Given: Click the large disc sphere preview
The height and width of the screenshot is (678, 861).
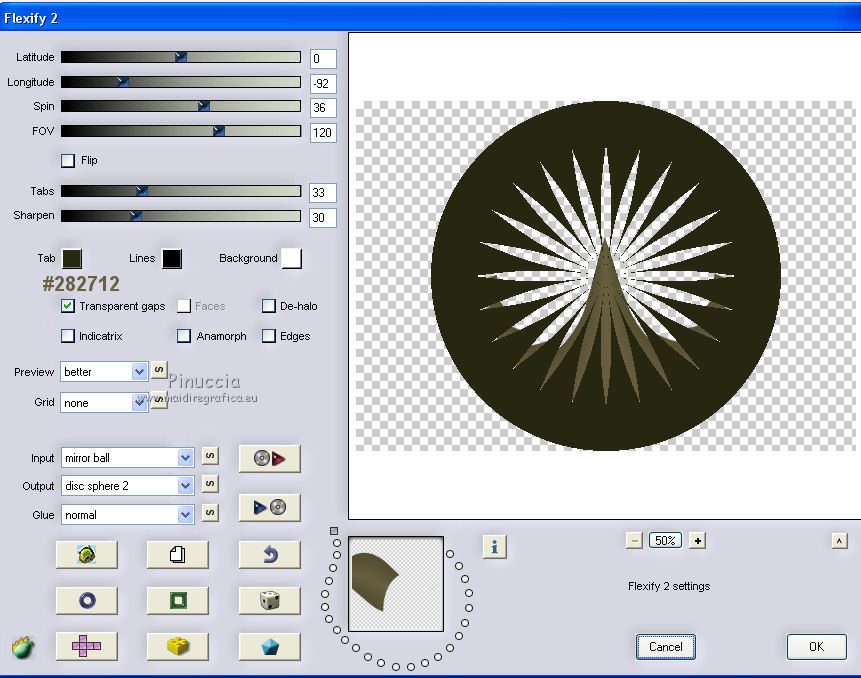Looking at the screenshot, I should 605,276.
